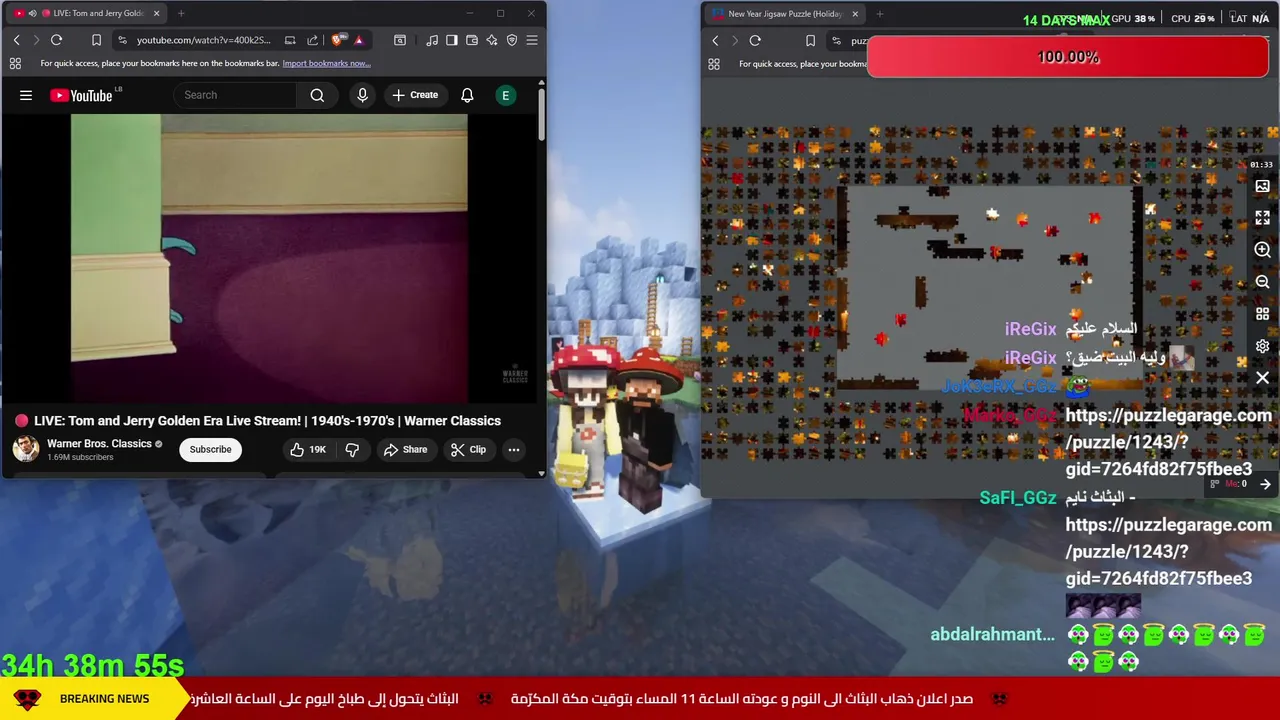Viewport: 1280px width, 720px height.
Task: Open the YouTube Create menu
Action: (415, 95)
